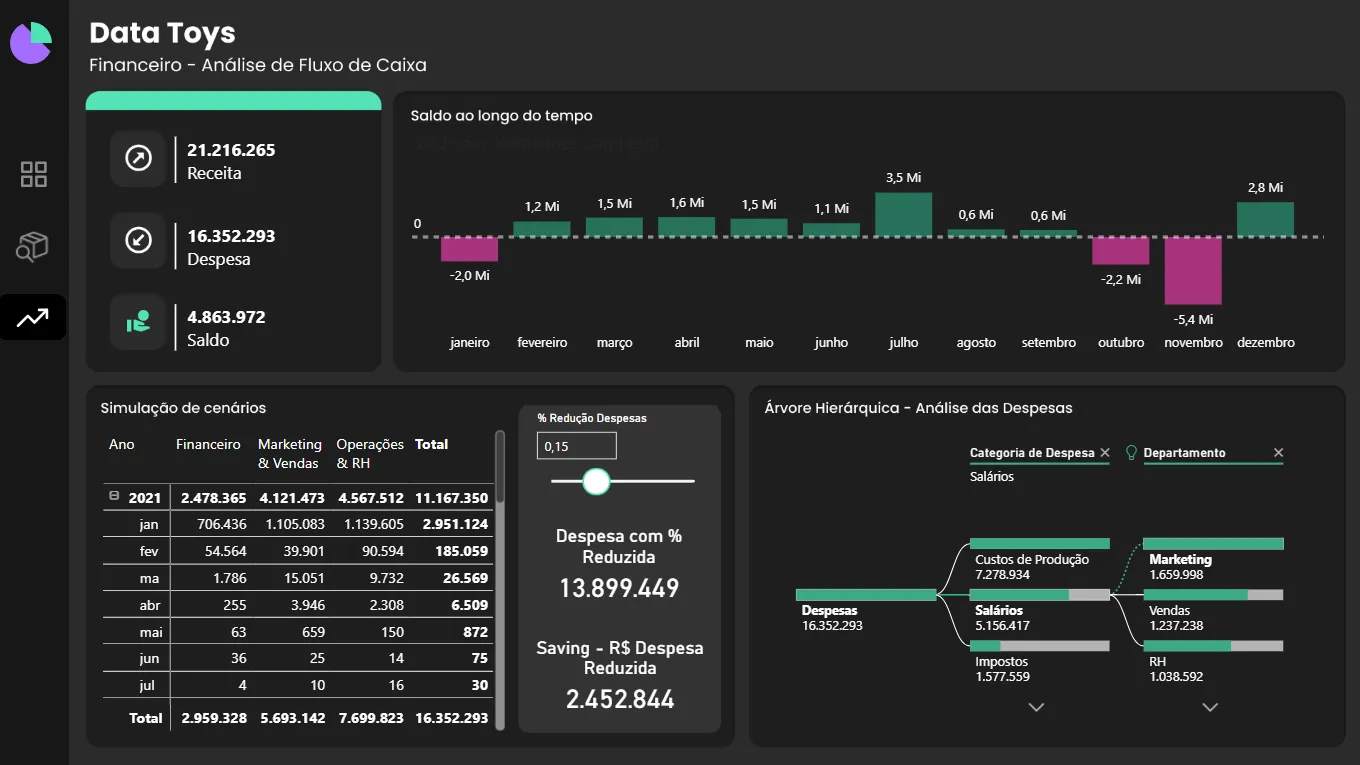1360x765 pixels.
Task: Click the Operações & RH column header
Action: click(370, 453)
